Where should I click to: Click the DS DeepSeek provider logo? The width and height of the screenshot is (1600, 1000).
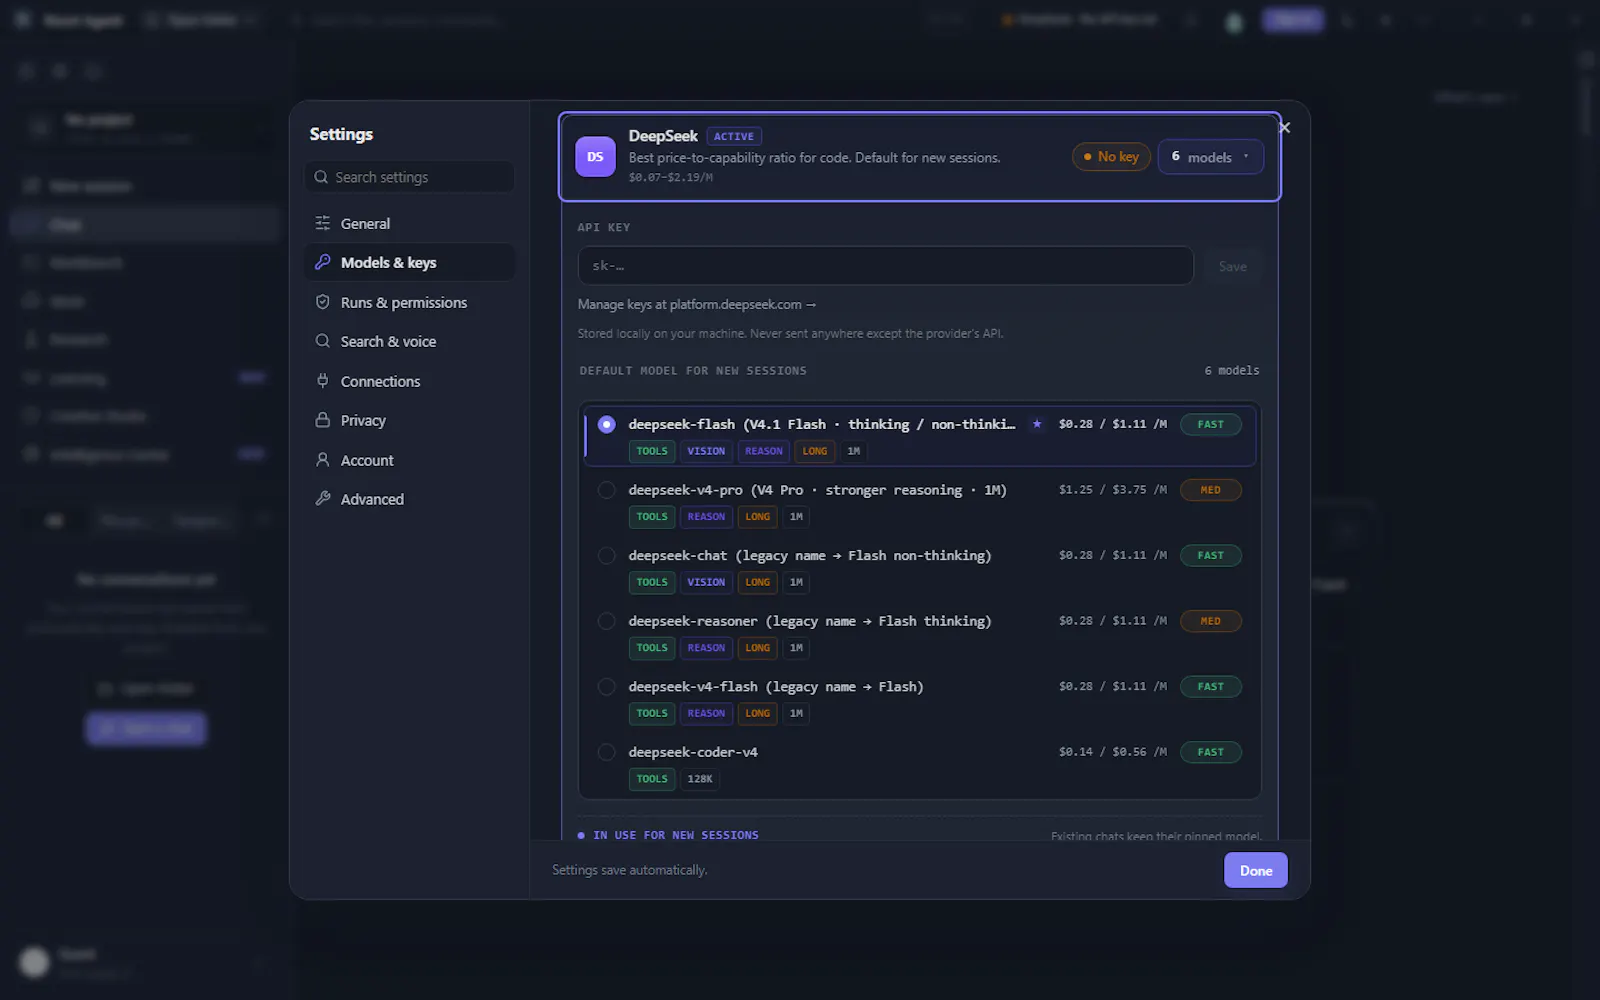(x=595, y=157)
